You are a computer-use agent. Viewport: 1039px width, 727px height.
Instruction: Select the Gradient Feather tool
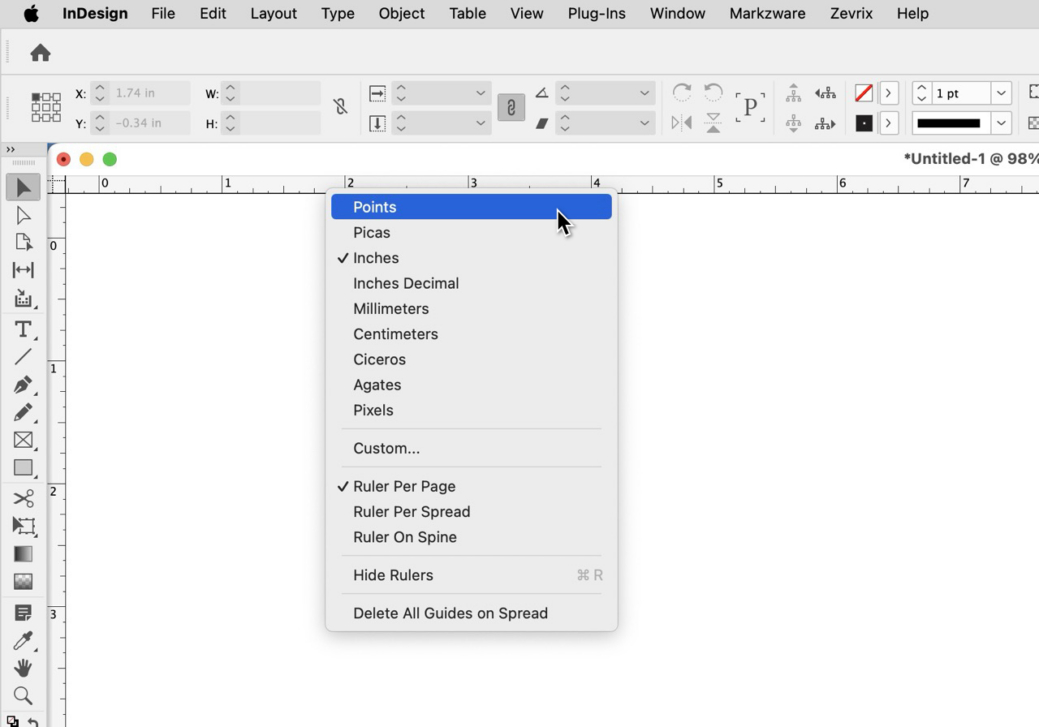click(23, 582)
